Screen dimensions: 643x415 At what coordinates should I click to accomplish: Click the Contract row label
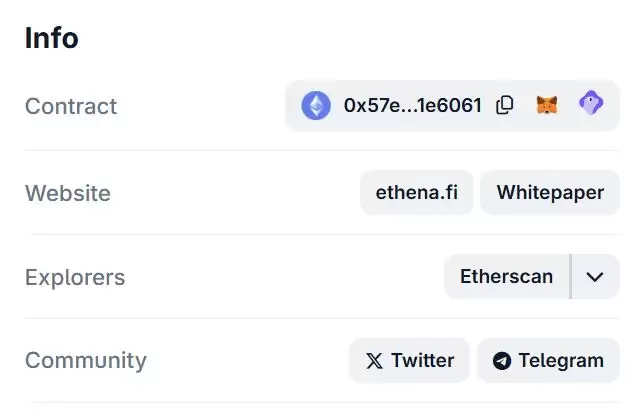pyautogui.click(x=71, y=106)
